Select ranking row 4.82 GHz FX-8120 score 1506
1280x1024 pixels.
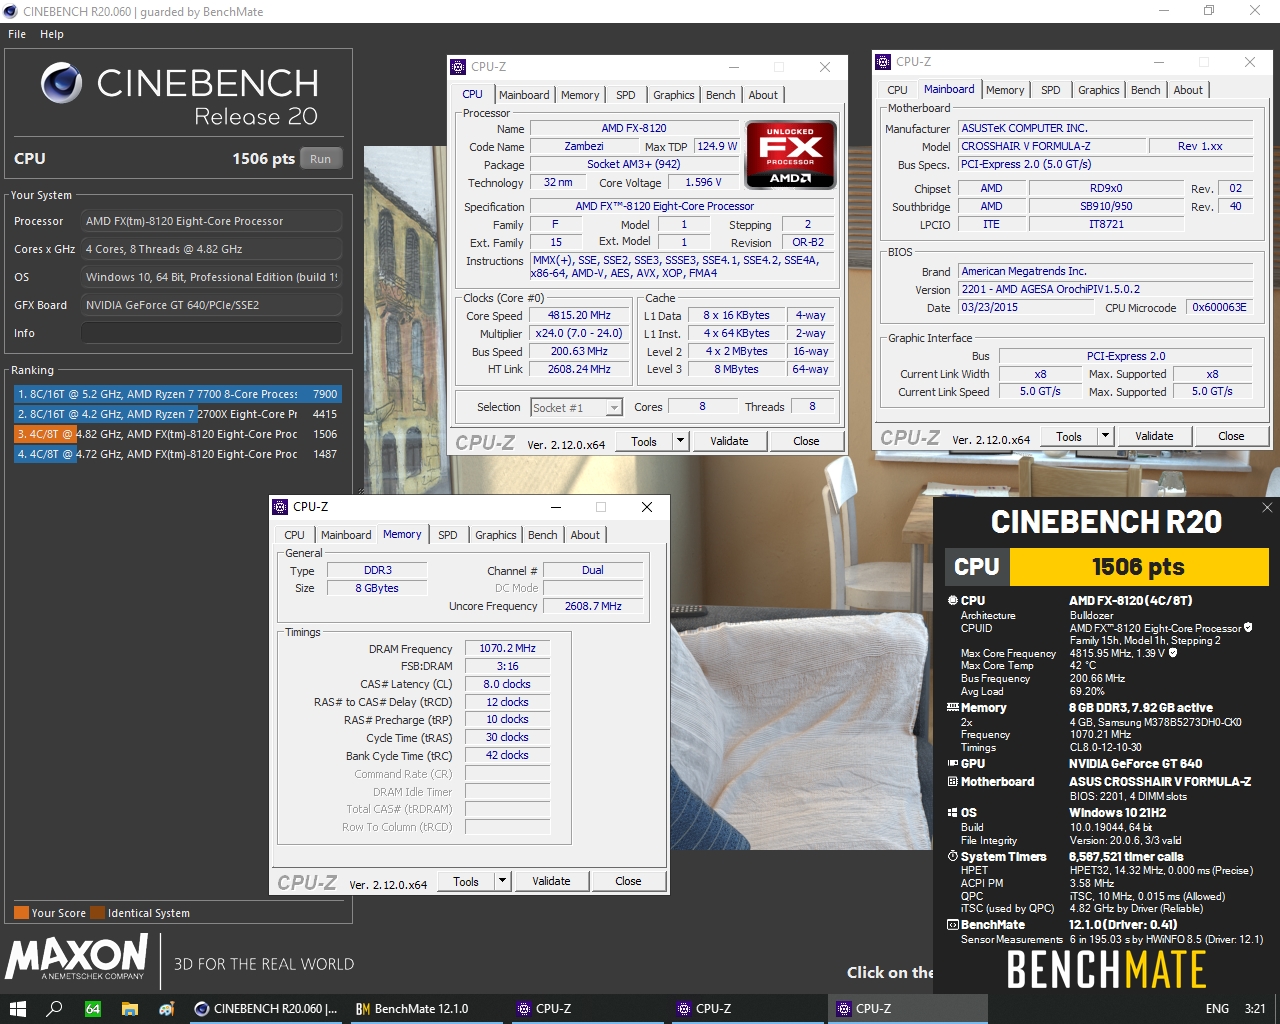point(177,434)
